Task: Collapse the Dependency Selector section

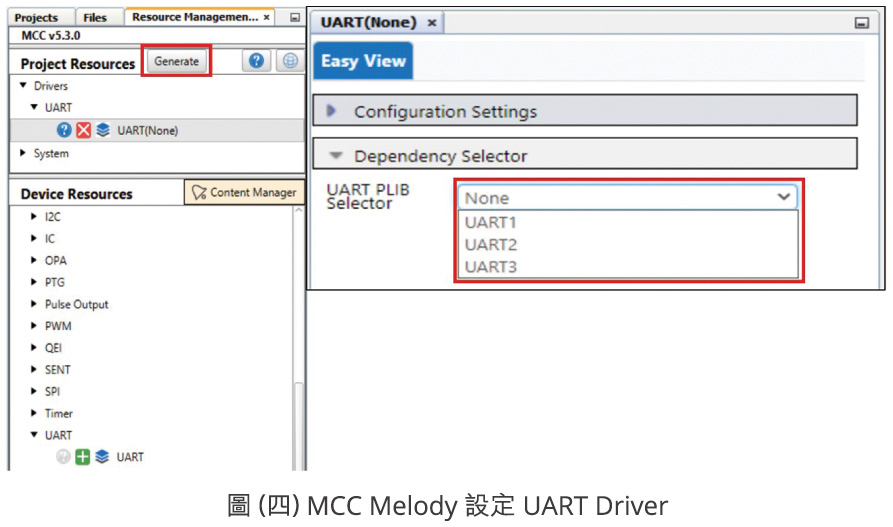Action: tap(335, 156)
